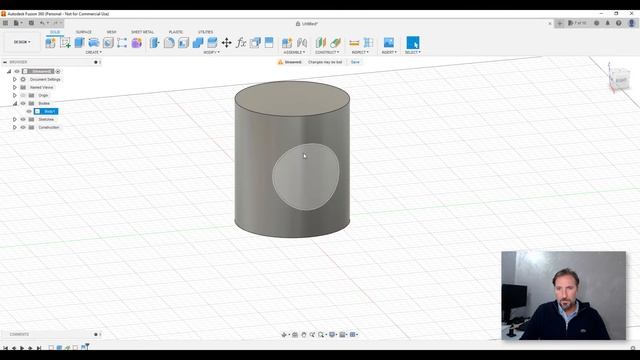Select the Axis Through Cylinder tool
Screen dimensions: 640x360
pyautogui.click(x=336, y=43)
